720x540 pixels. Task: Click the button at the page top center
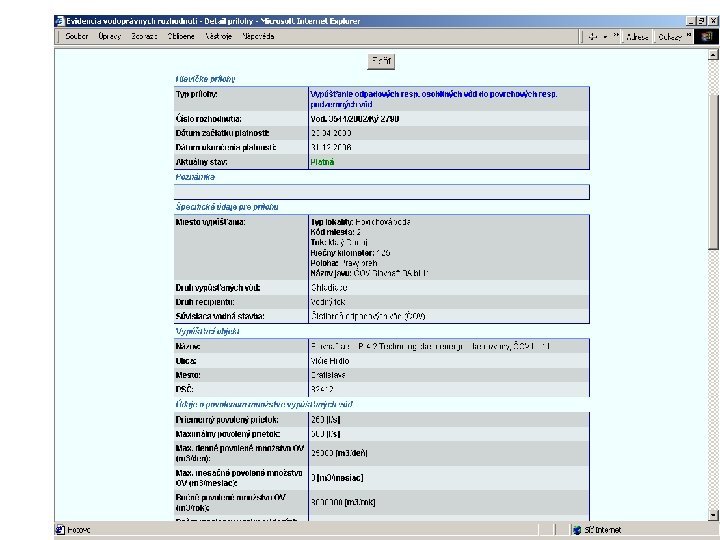coord(381,61)
